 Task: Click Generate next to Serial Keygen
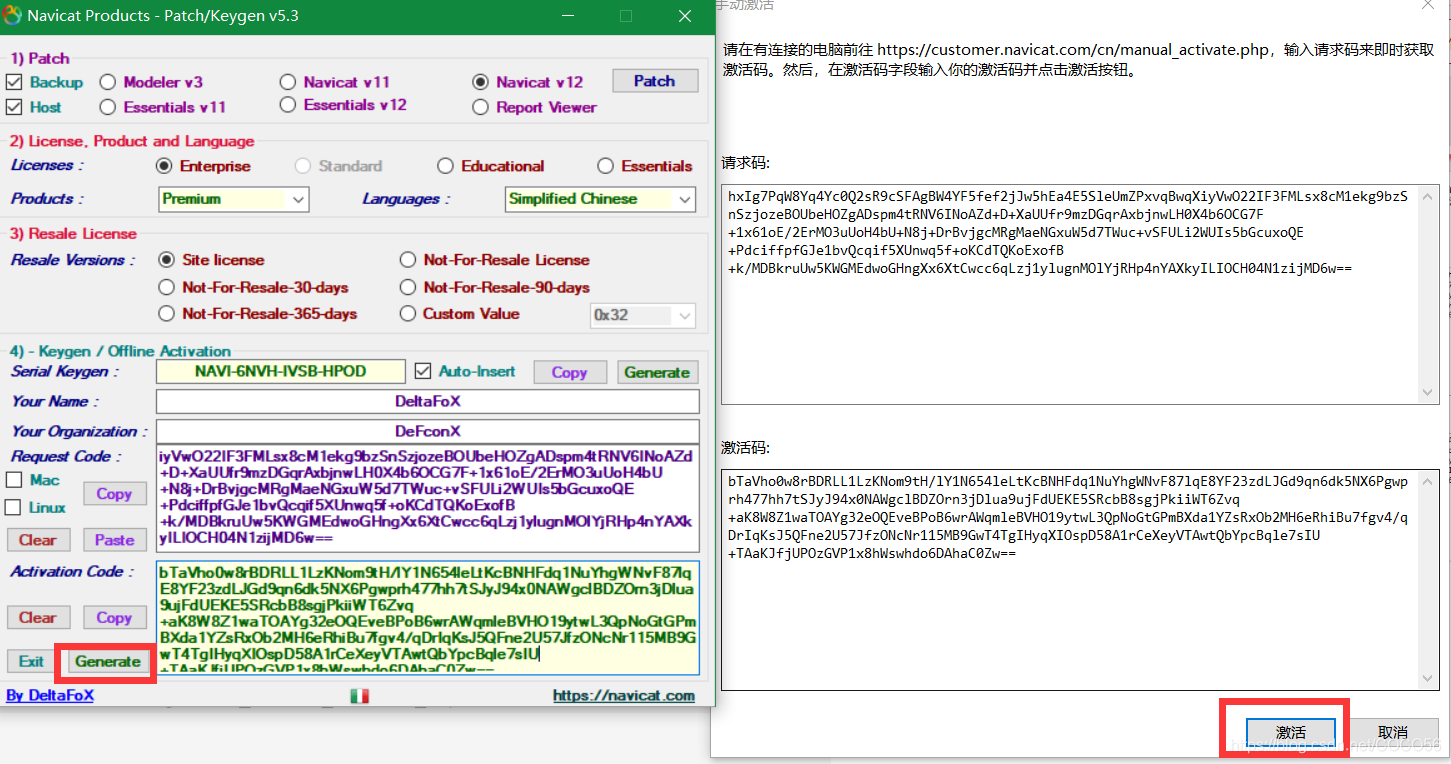click(x=657, y=372)
